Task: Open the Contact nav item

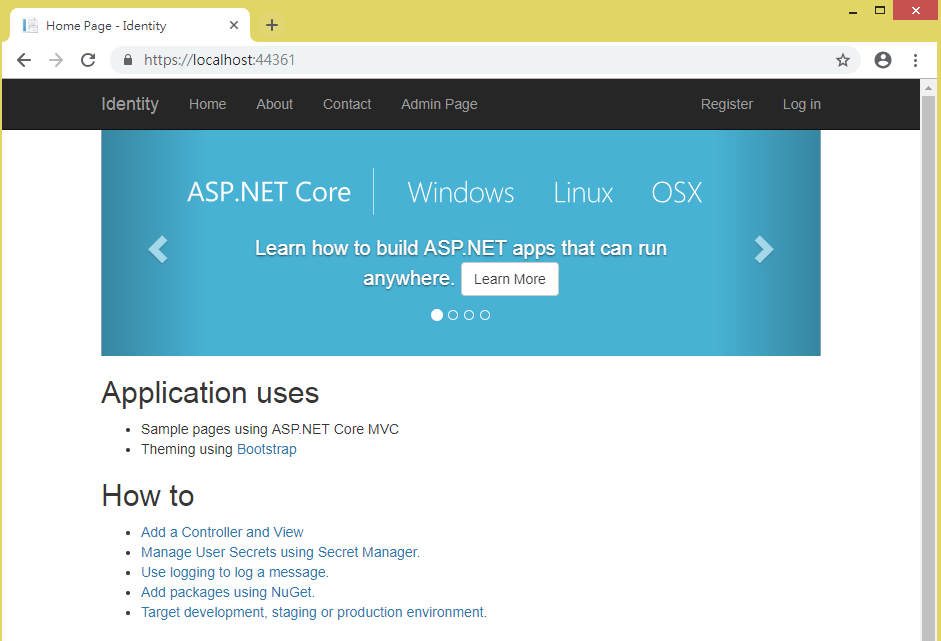Action: point(347,104)
